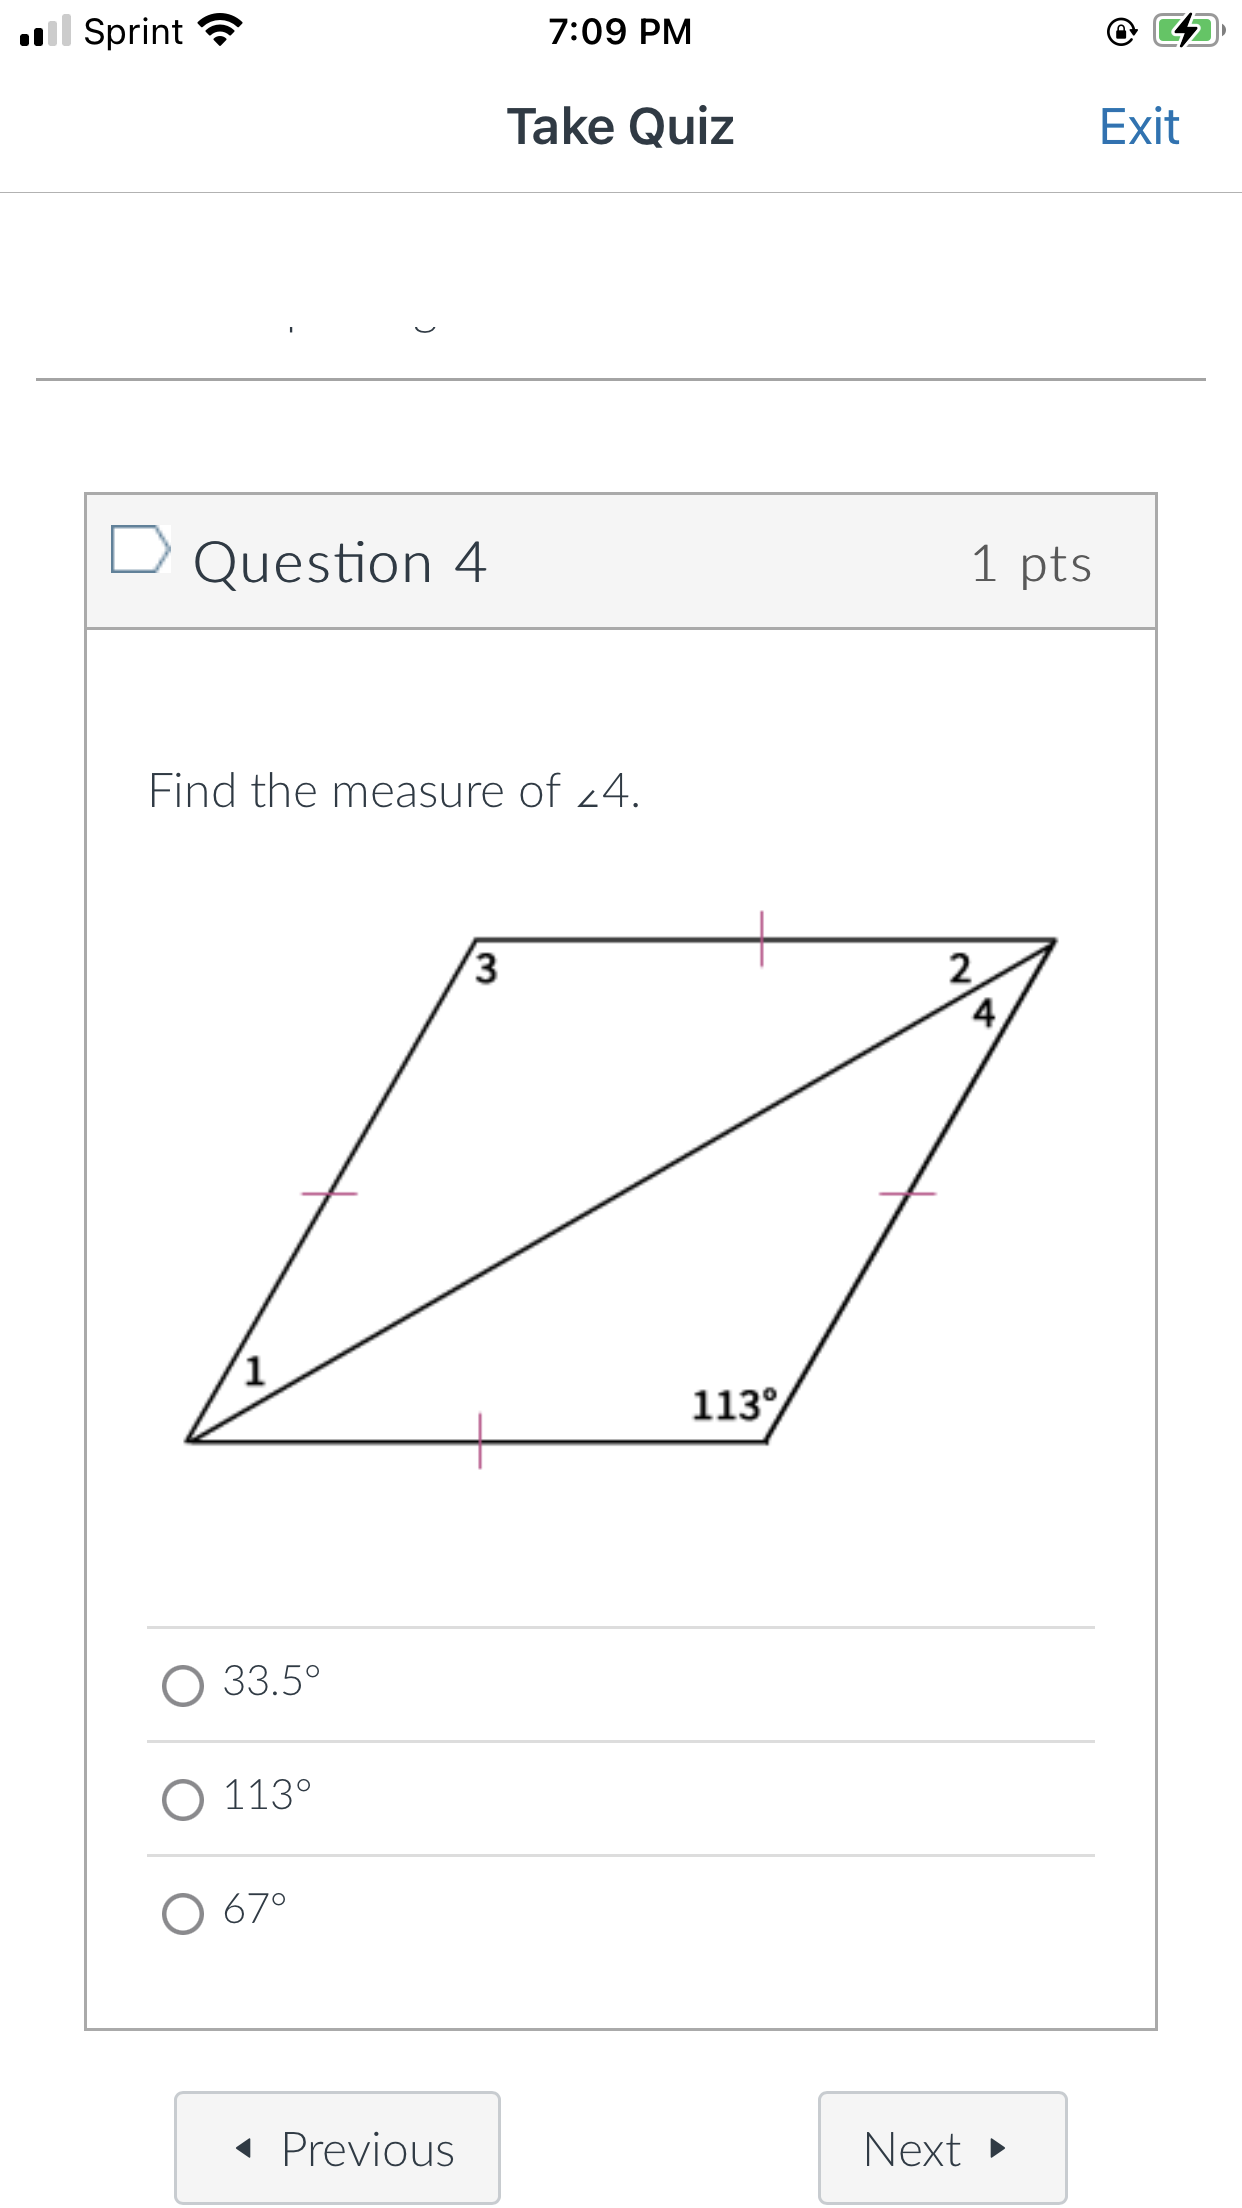
Task: Tap the battery charging icon
Action: [1186, 30]
